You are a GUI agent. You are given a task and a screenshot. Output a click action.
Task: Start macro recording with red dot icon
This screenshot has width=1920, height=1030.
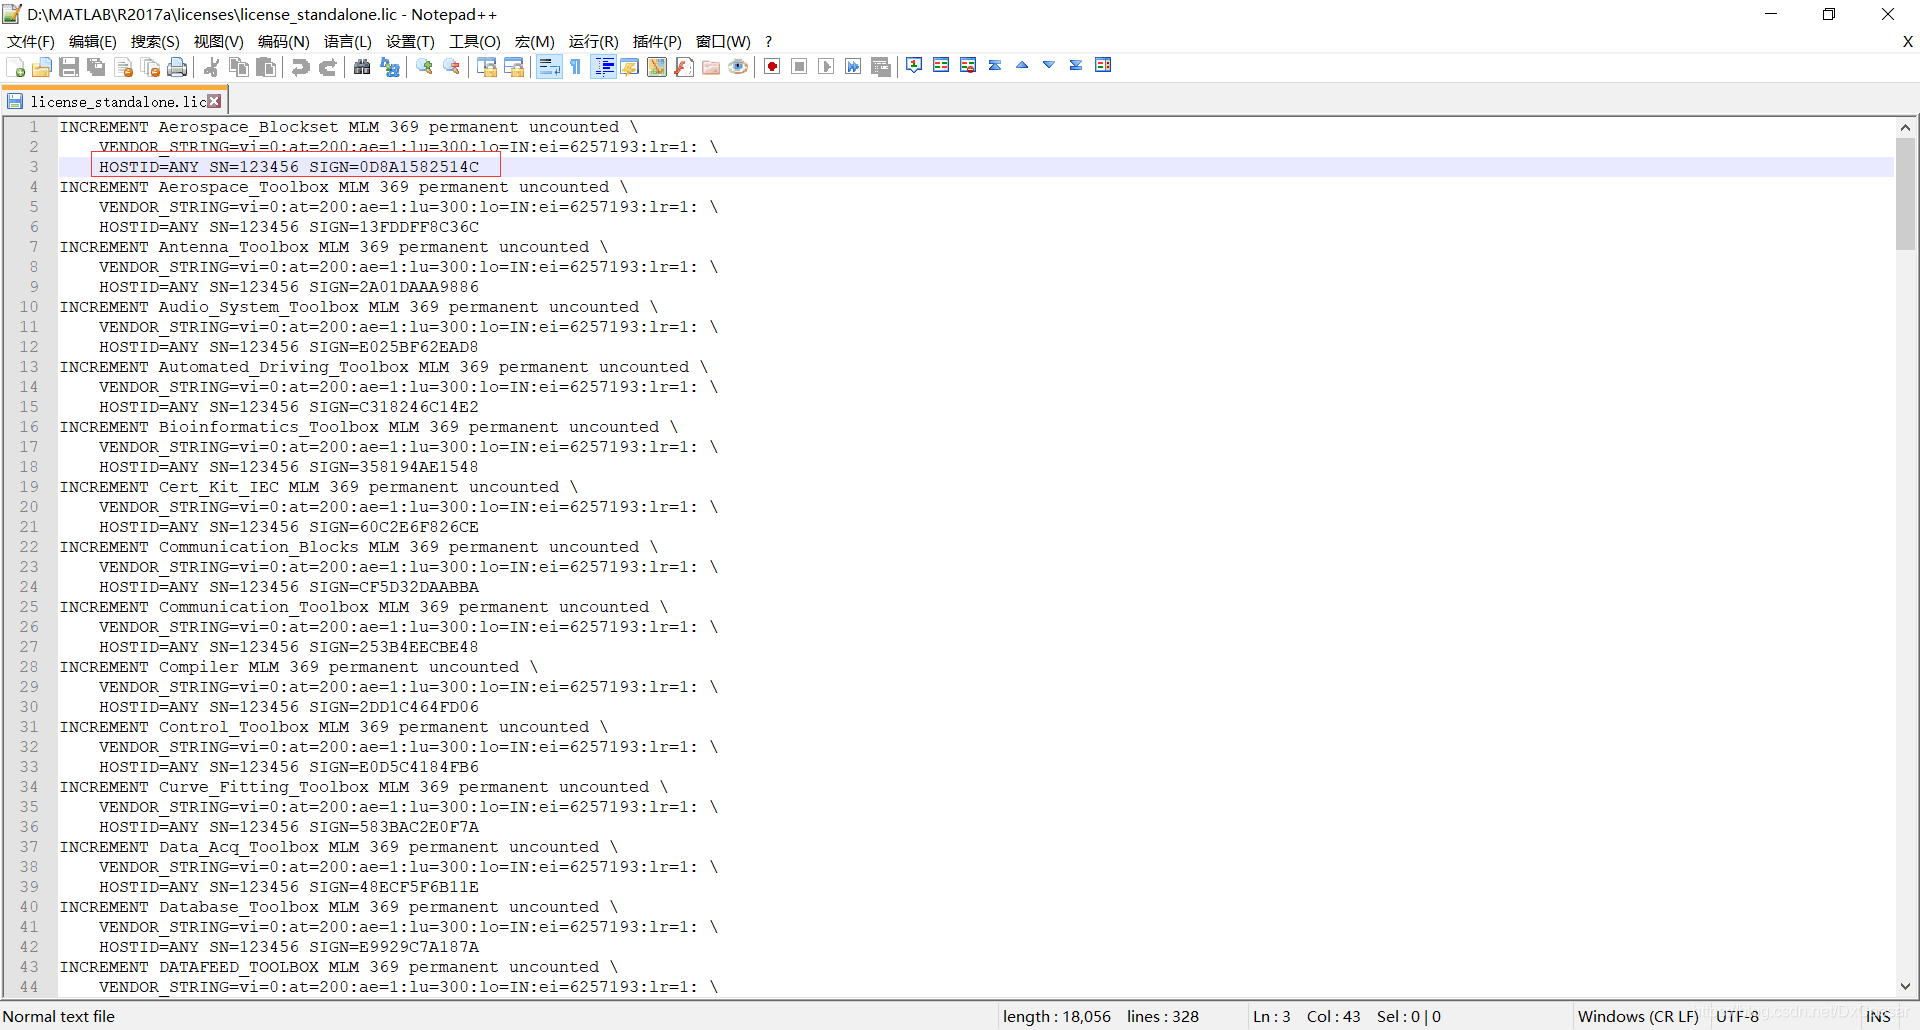[x=772, y=67]
